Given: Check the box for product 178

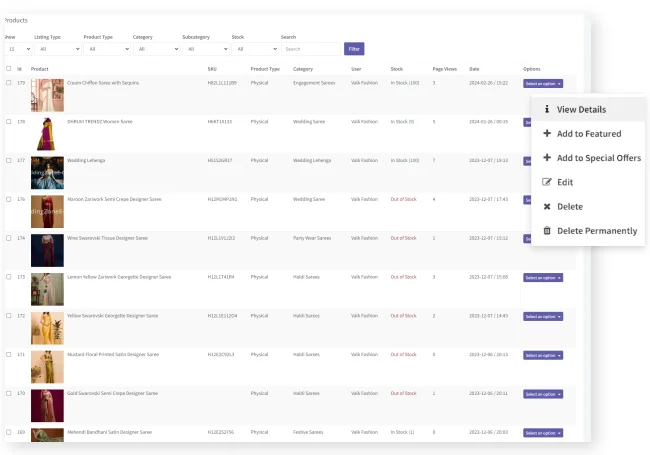Looking at the screenshot, I should (x=8, y=121).
